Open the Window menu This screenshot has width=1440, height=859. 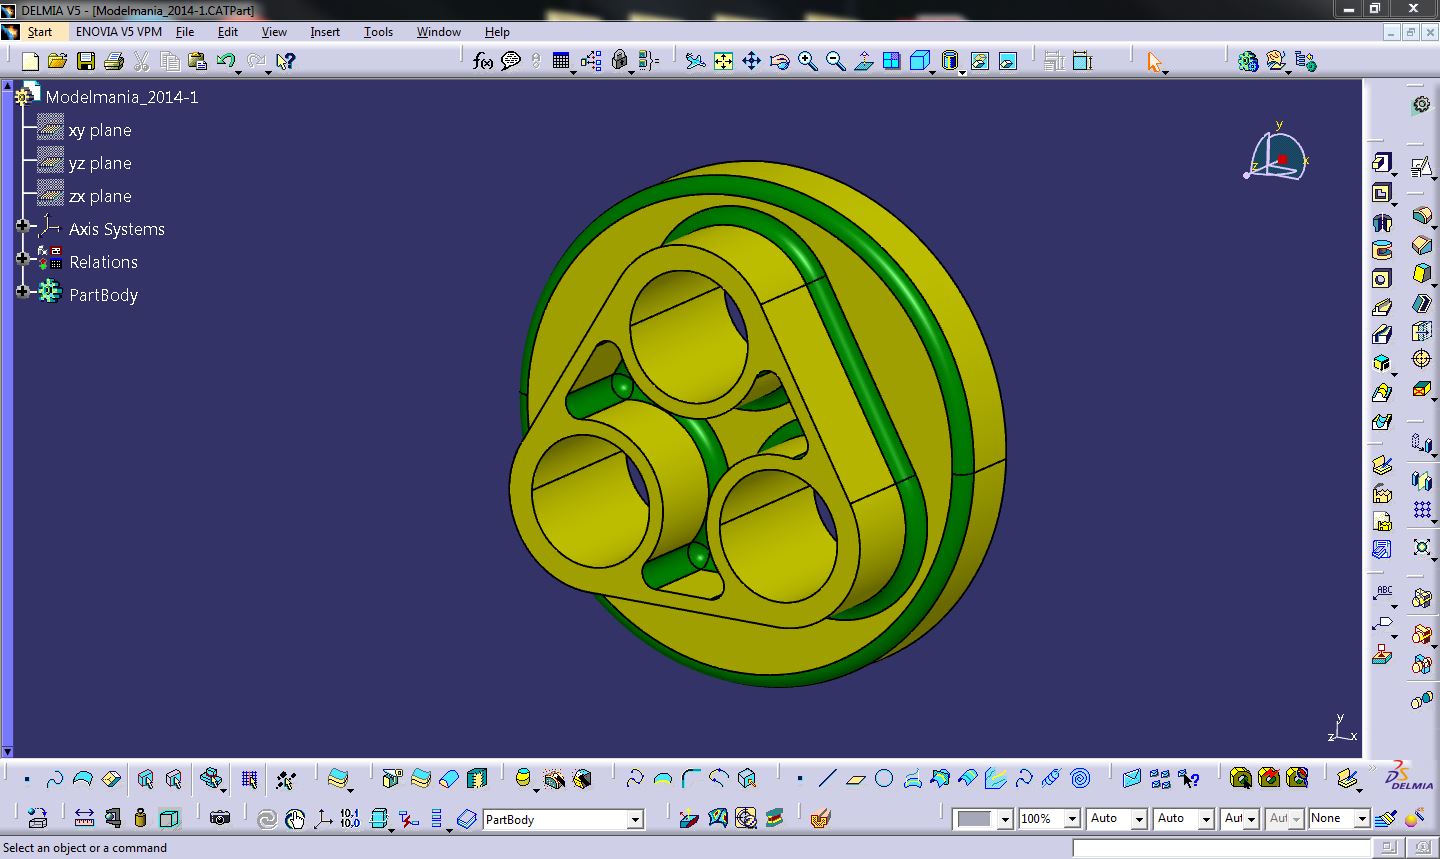[x=439, y=32]
